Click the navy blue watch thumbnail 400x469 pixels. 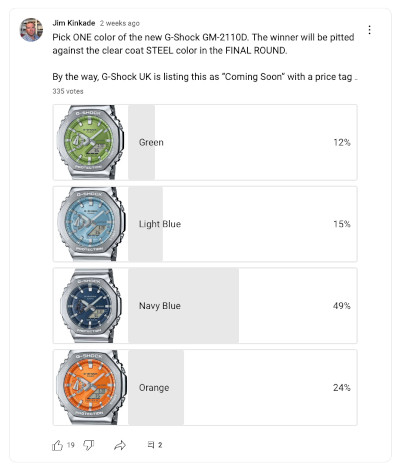tap(91, 306)
